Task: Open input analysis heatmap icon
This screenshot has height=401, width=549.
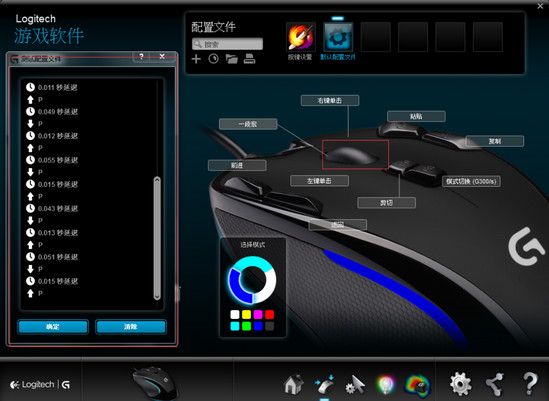Action: (x=417, y=385)
